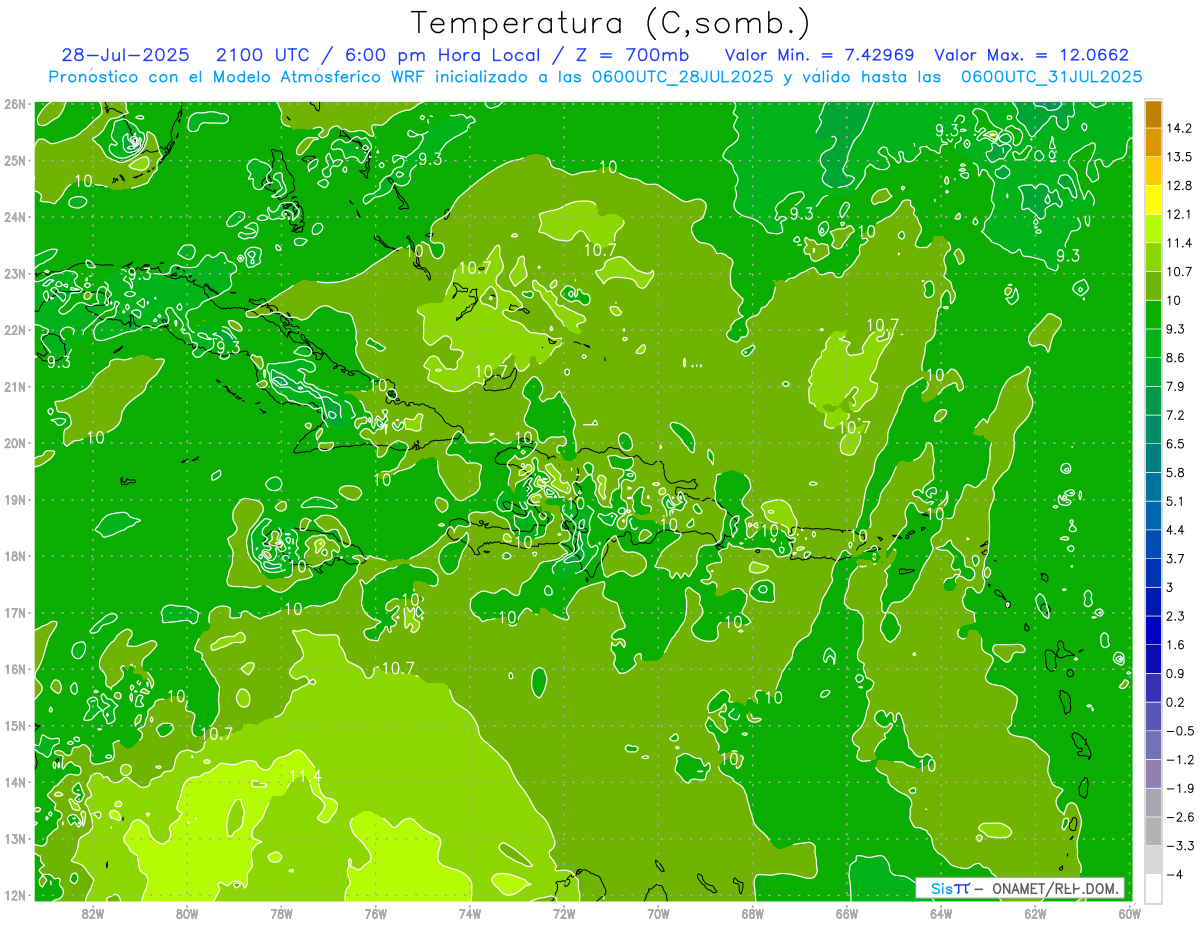
Task: Click the white swatch at color scale bottom
Action: 1153,887
